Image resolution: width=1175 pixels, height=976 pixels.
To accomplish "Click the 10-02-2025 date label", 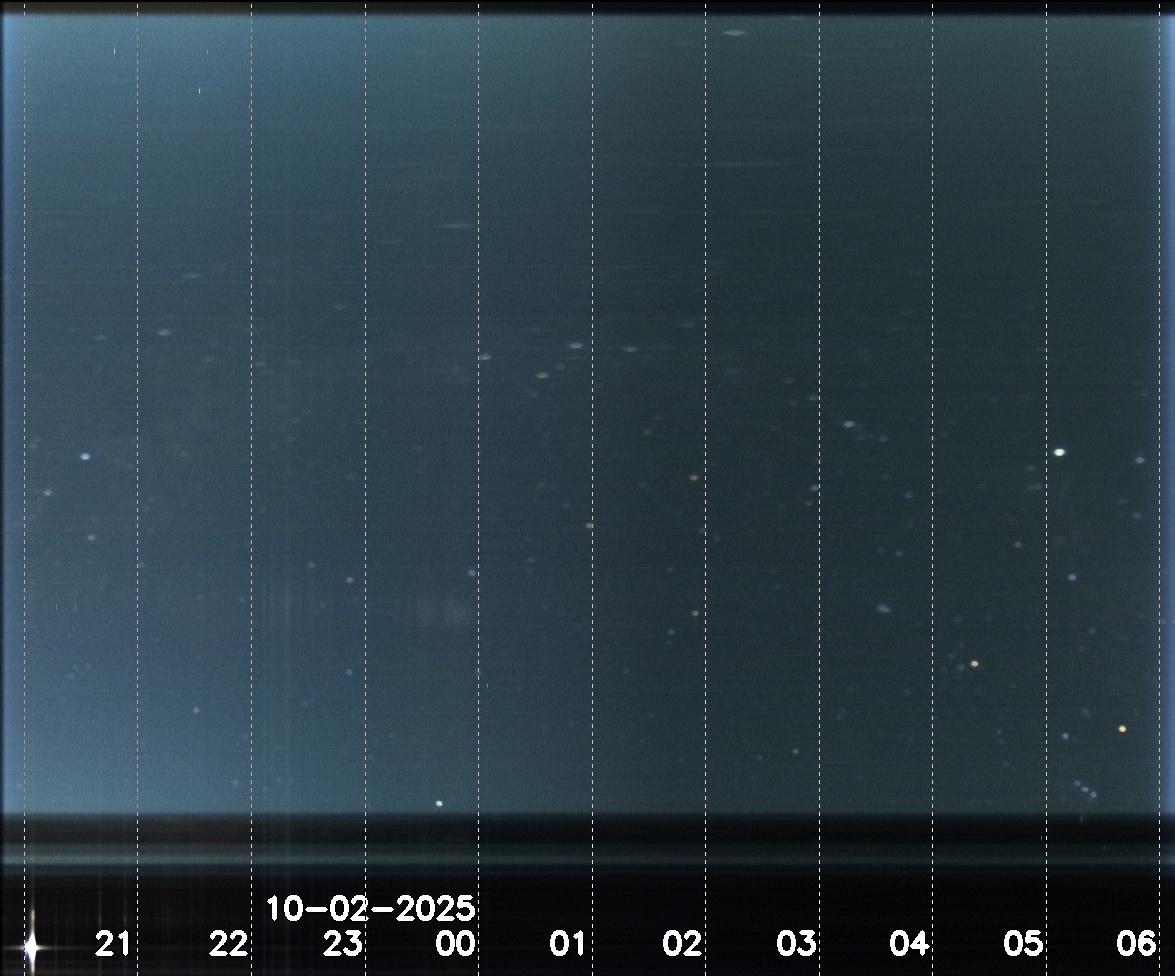I will click(x=370, y=910).
